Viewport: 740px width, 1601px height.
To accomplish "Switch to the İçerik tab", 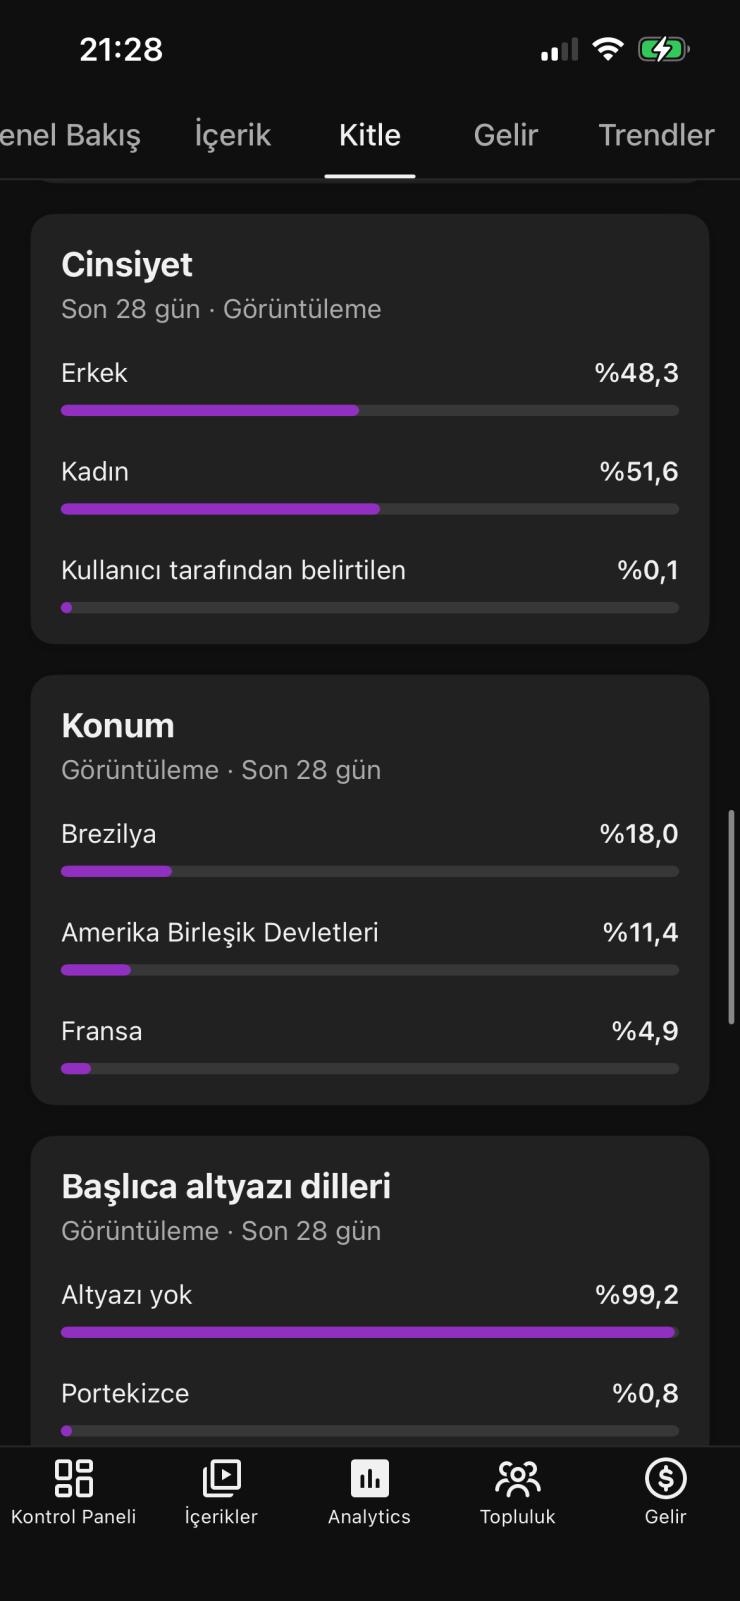I will [x=233, y=135].
